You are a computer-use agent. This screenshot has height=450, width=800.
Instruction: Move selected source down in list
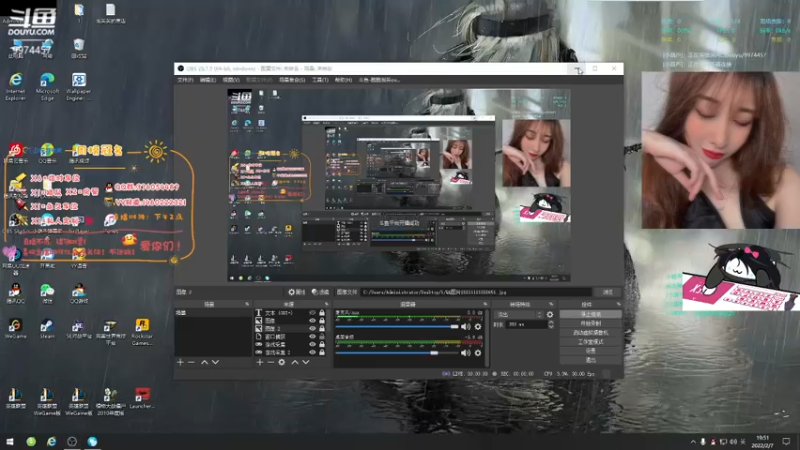[306, 362]
